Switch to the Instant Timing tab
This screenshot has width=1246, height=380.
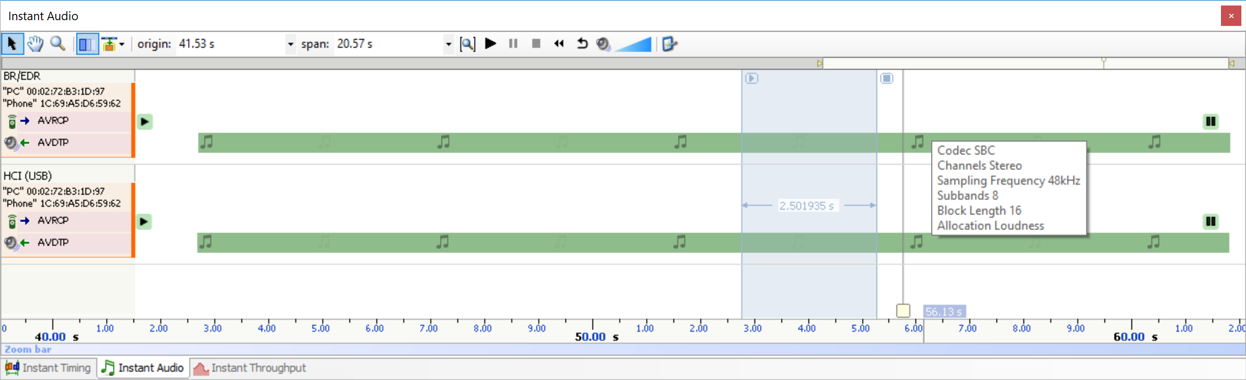[x=48, y=368]
